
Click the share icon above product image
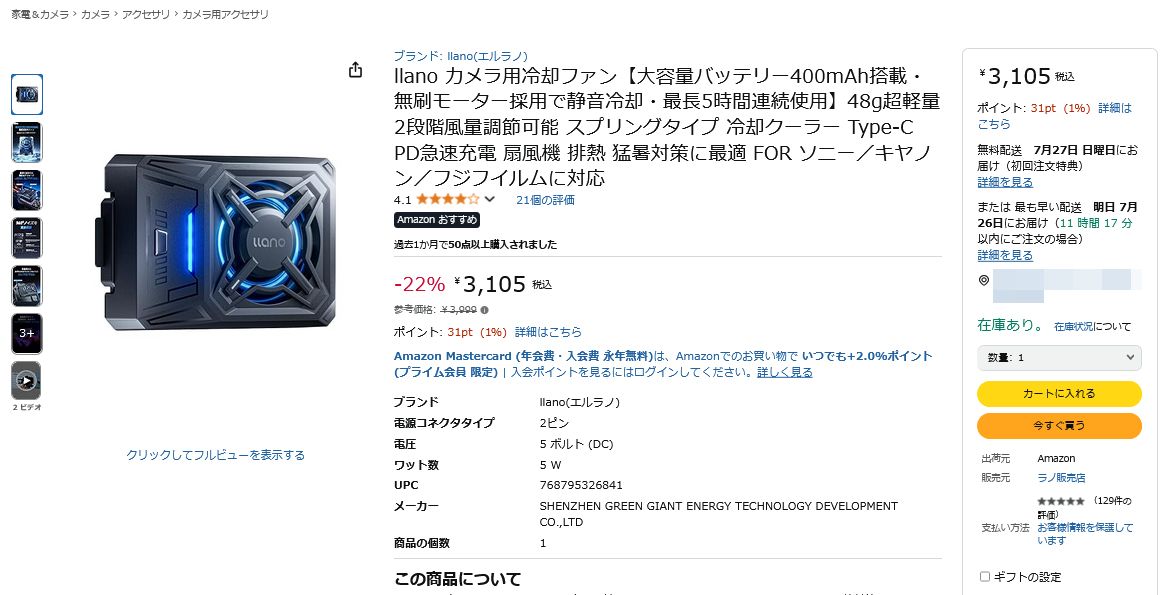point(355,70)
